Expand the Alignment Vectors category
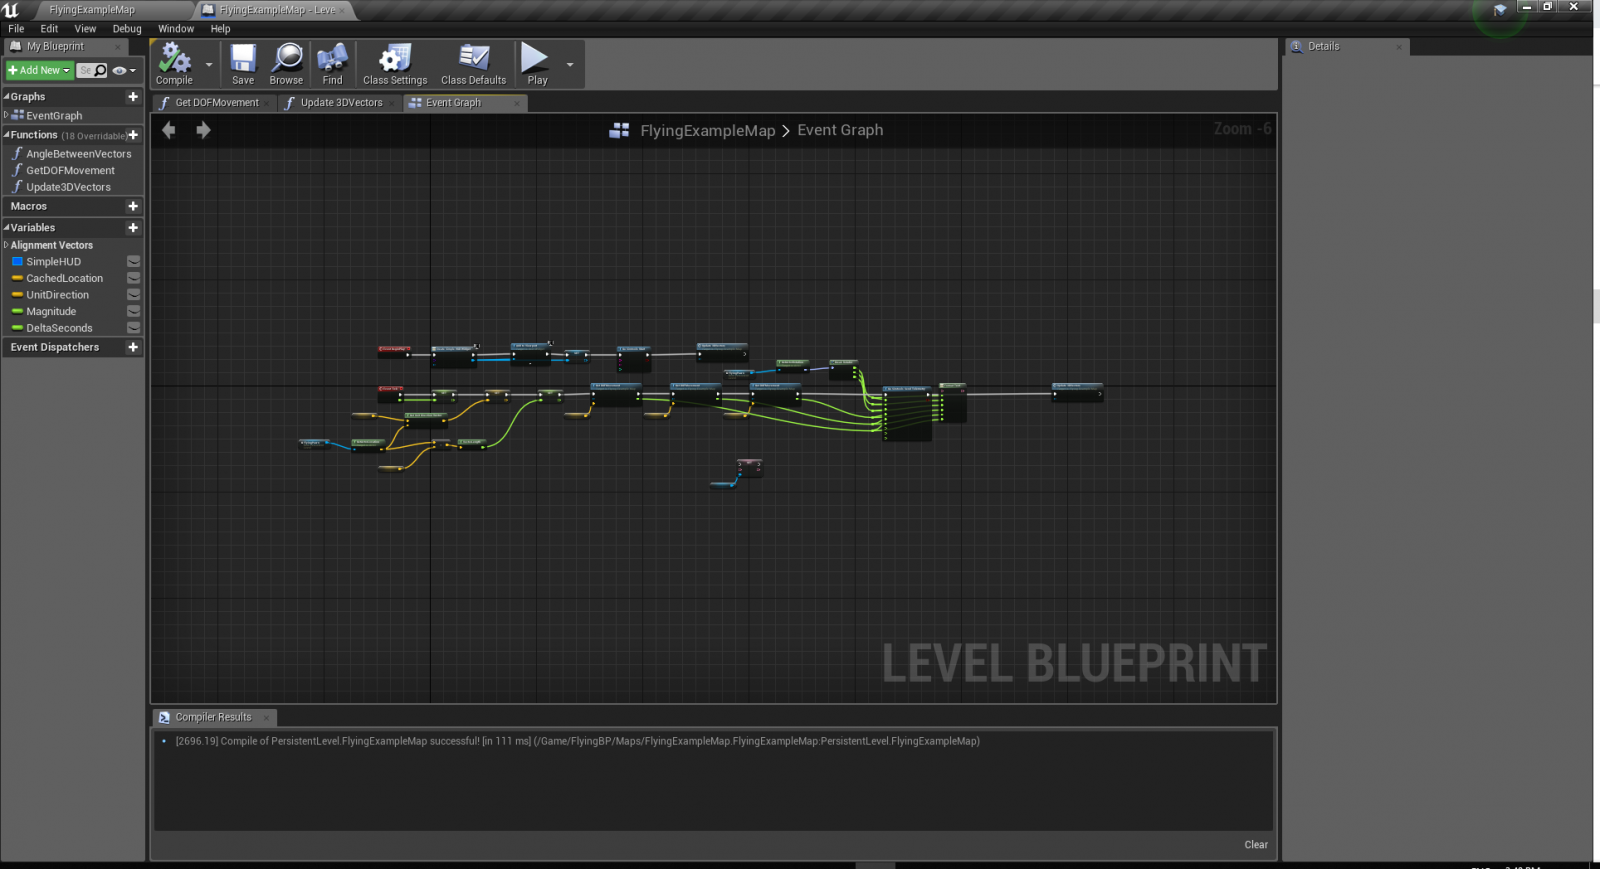 click(6, 245)
